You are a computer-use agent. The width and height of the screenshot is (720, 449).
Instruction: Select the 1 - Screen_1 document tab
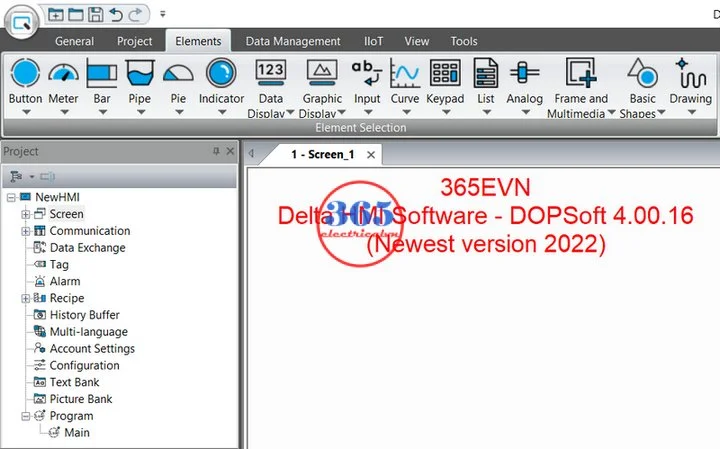pyautogui.click(x=322, y=155)
